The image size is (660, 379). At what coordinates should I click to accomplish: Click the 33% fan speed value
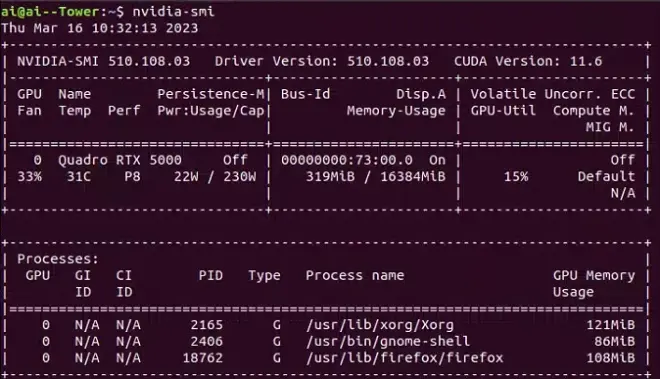pyautogui.click(x=29, y=177)
